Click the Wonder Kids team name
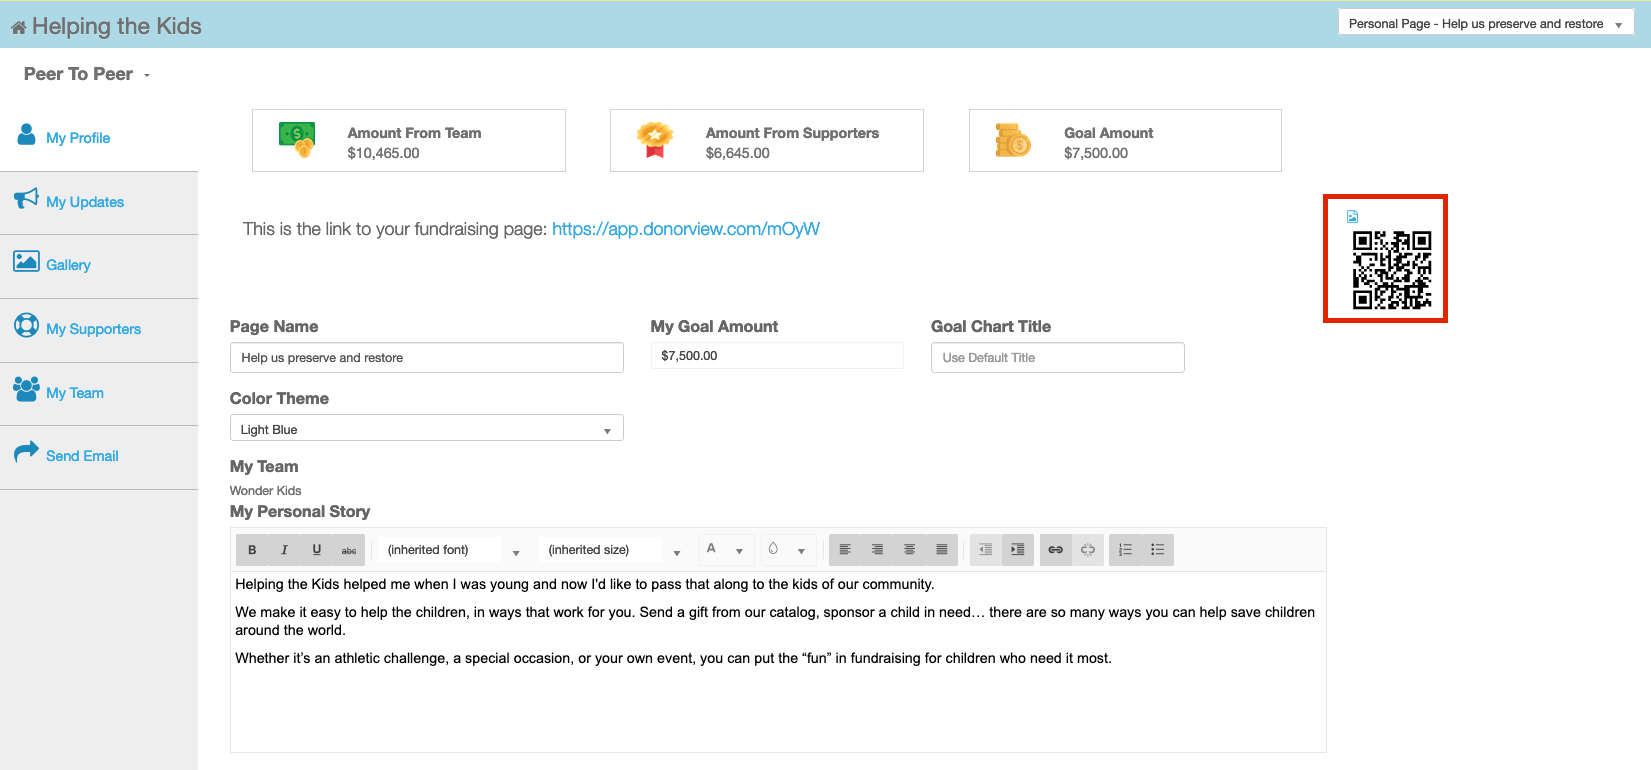Viewport: 1651px width, 770px height. tap(266, 491)
